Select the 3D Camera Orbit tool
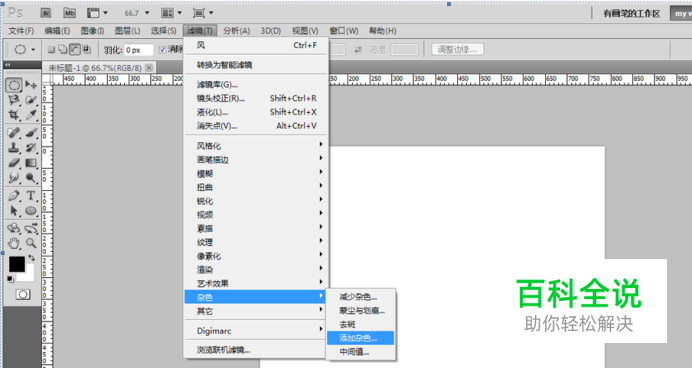 click(x=31, y=228)
